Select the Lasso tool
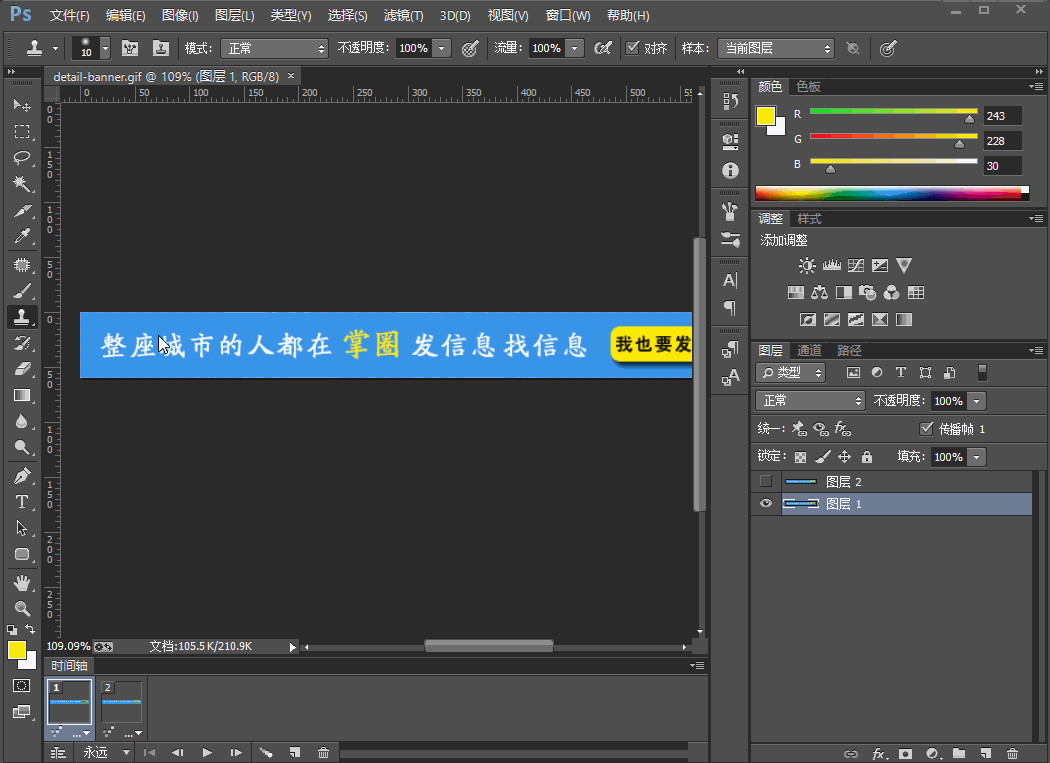Viewport: 1050px width, 763px height. [22, 158]
